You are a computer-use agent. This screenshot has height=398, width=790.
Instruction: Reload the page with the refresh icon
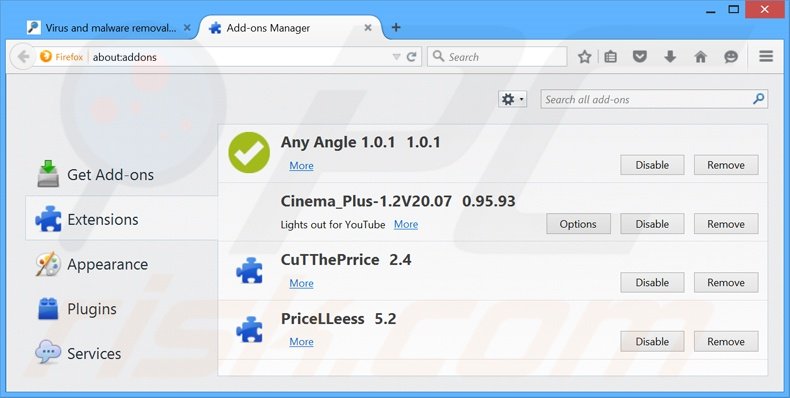click(x=412, y=57)
